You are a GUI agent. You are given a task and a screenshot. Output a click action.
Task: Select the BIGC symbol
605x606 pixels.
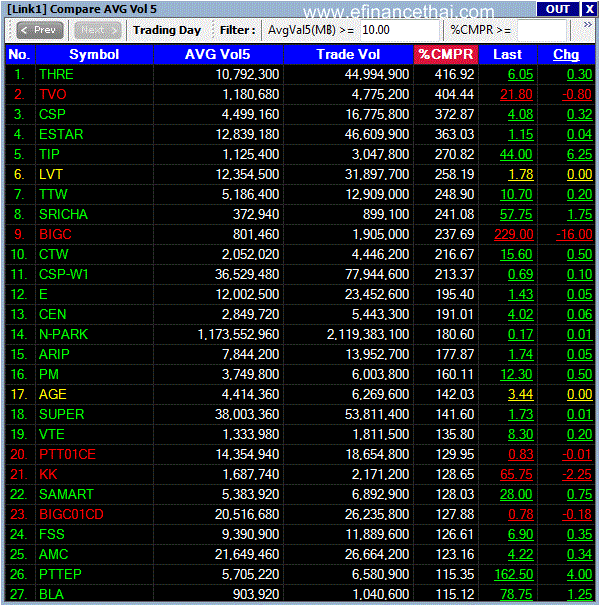click(x=55, y=235)
